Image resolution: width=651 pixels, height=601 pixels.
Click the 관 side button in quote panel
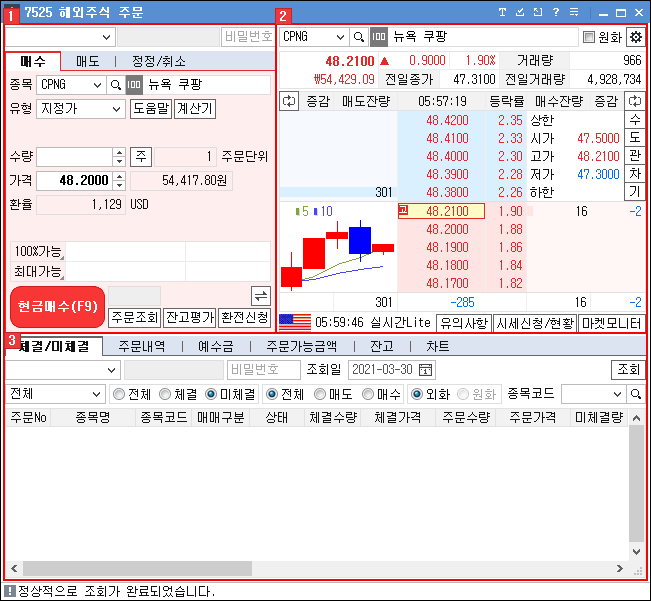click(x=635, y=155)
